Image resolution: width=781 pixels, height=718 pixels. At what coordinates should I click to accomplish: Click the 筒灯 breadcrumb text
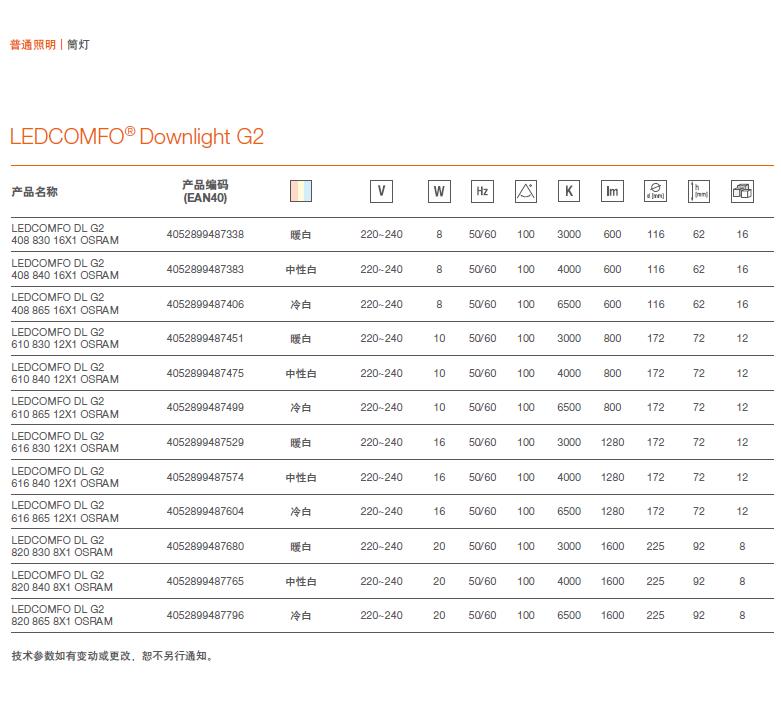coord(78,45)
